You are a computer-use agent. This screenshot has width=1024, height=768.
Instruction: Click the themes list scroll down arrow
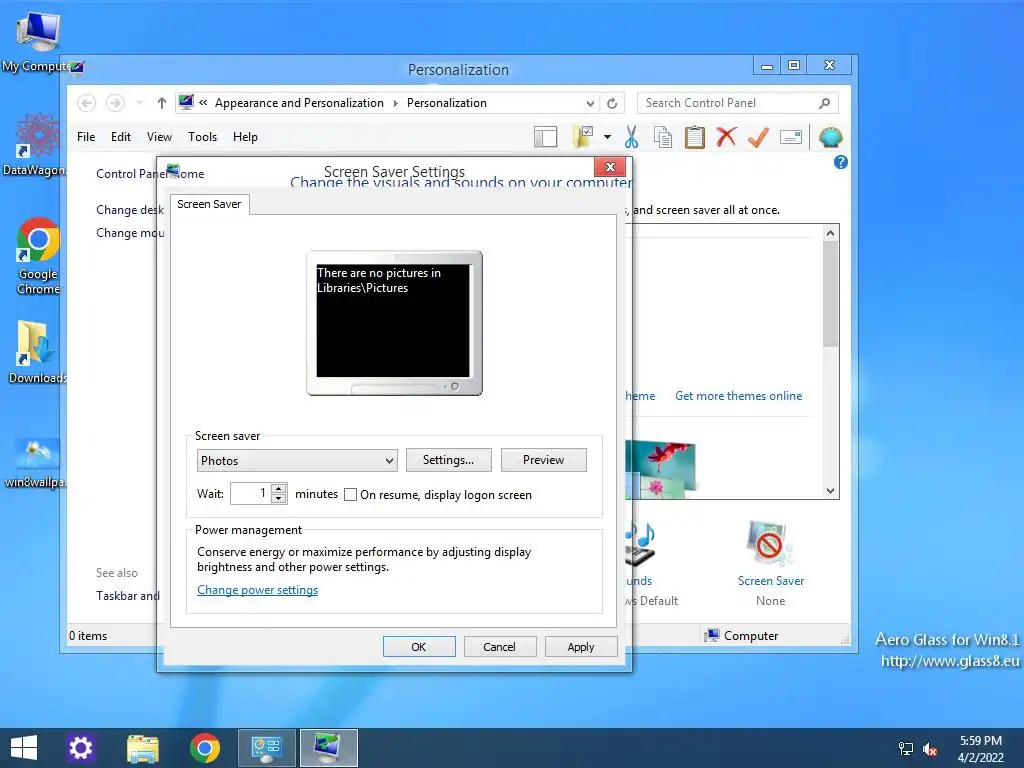point(830,491)
